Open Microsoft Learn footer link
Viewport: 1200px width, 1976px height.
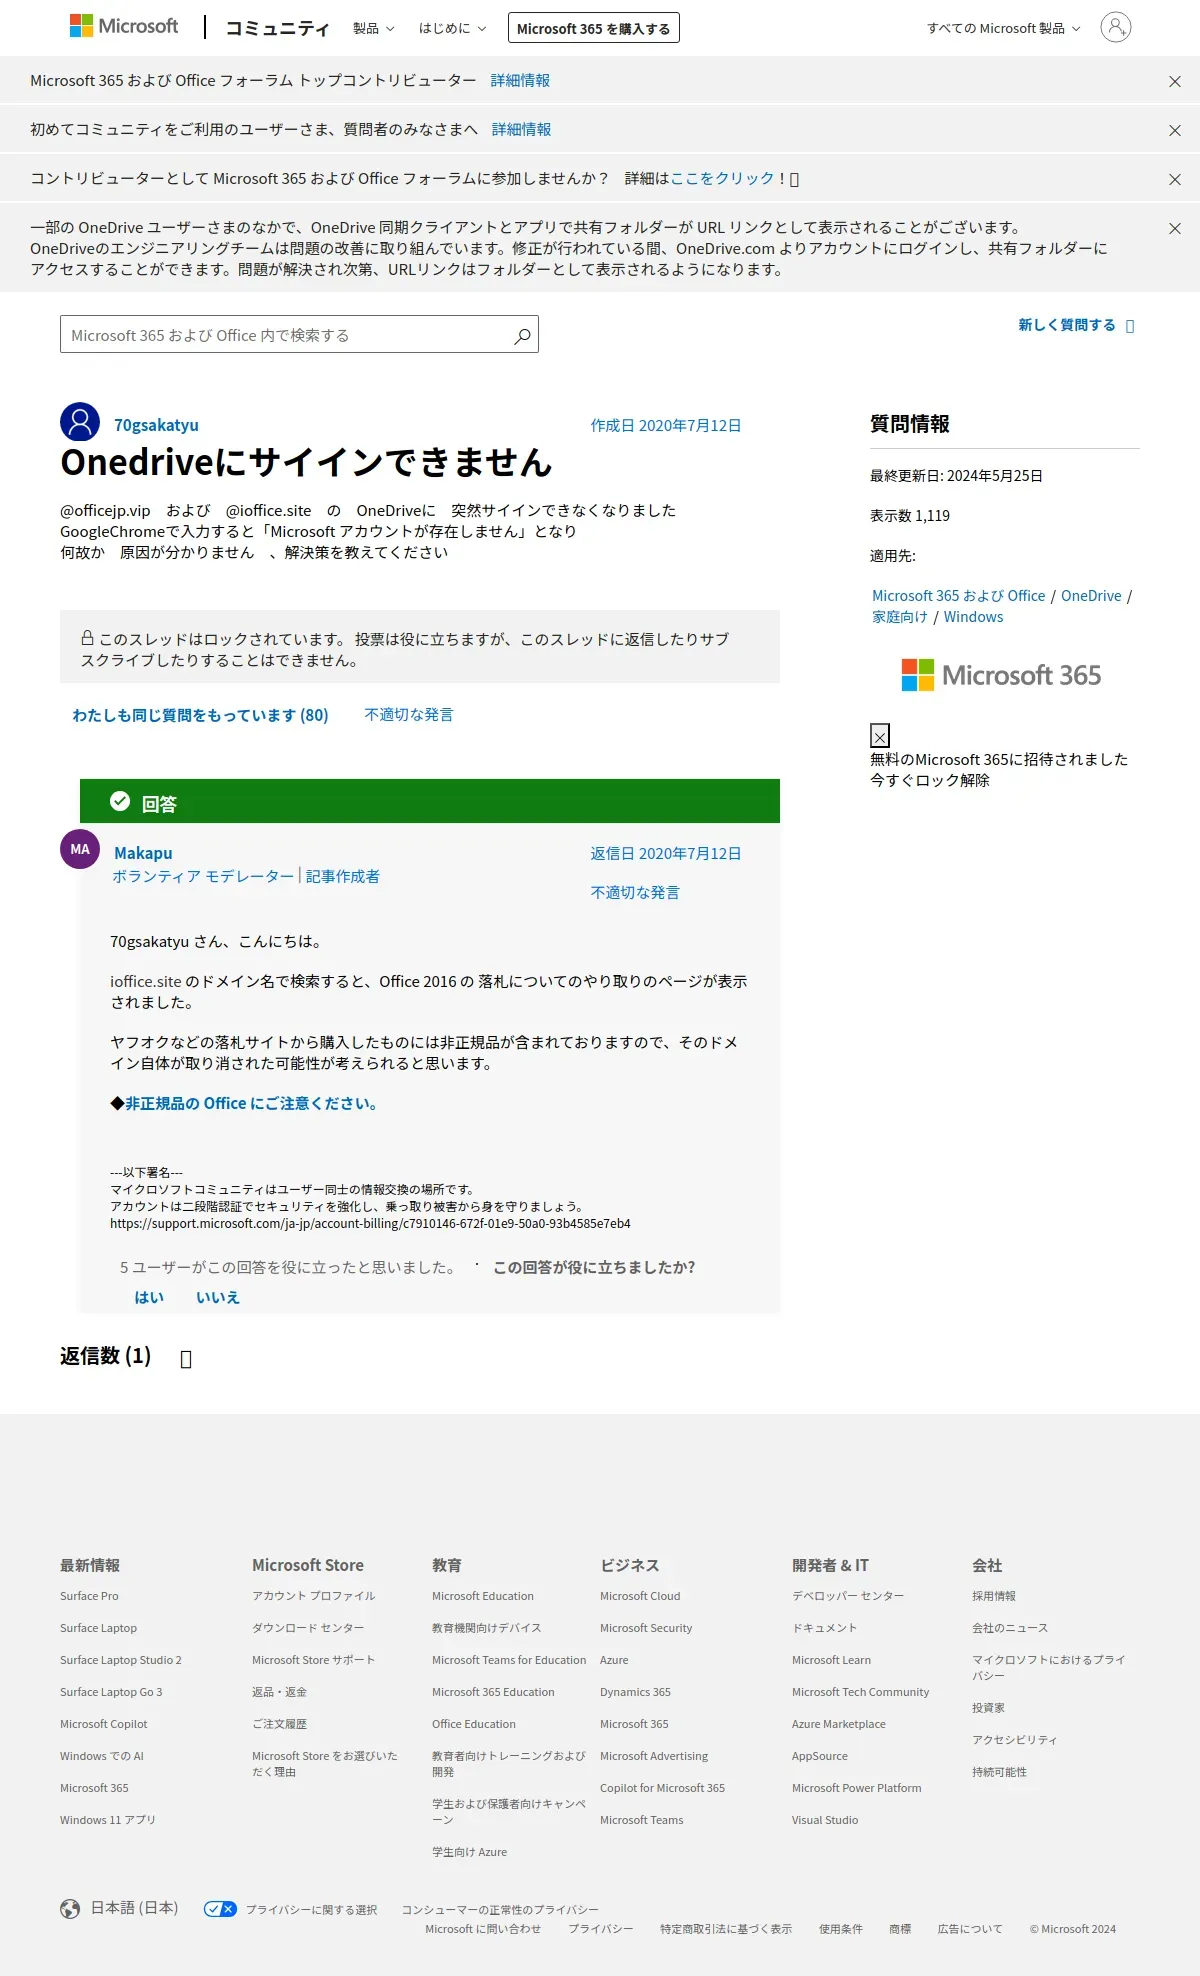tap(831, 1660)
